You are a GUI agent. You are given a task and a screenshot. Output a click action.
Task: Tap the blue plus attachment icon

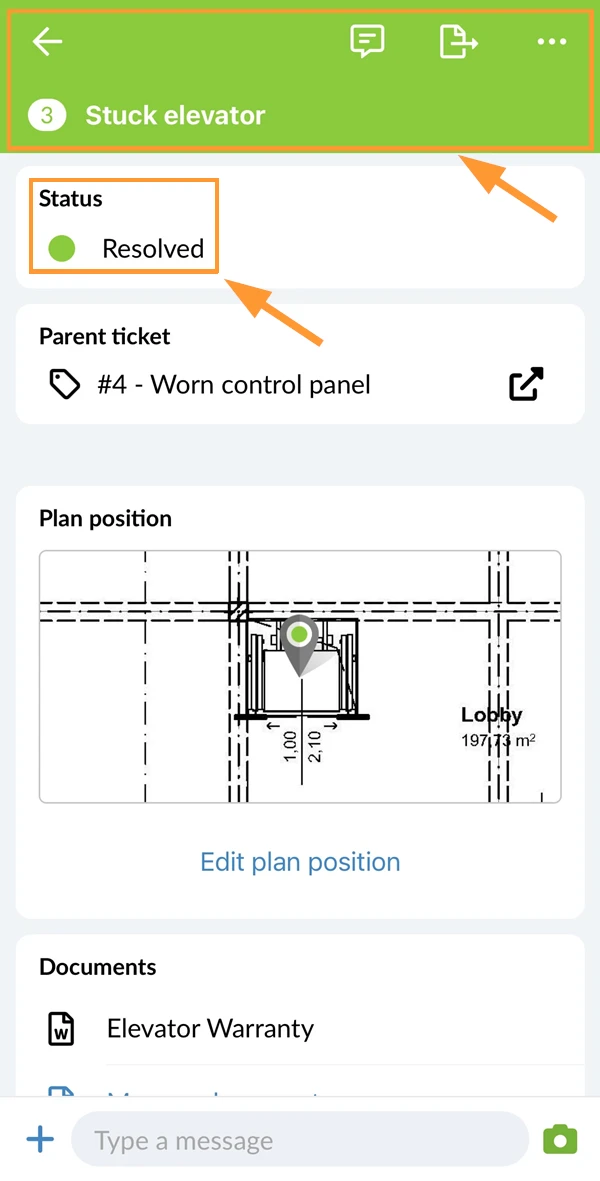[x=40, y=1140]
